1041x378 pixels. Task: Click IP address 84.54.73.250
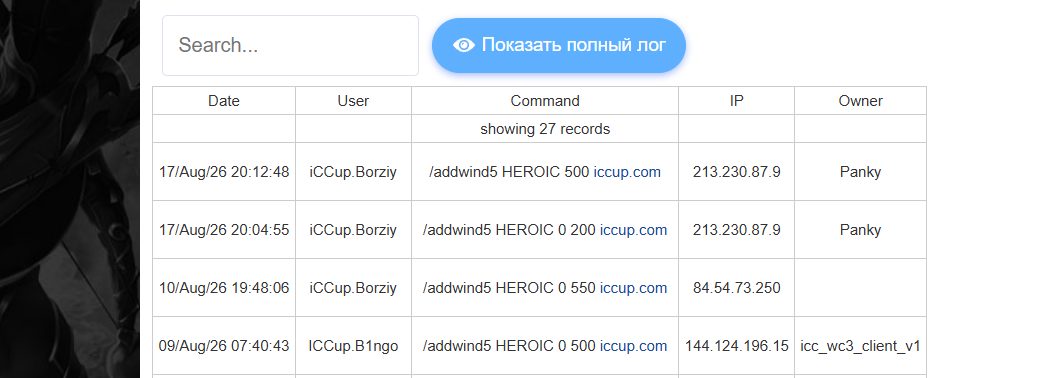(x=736, y=288)
